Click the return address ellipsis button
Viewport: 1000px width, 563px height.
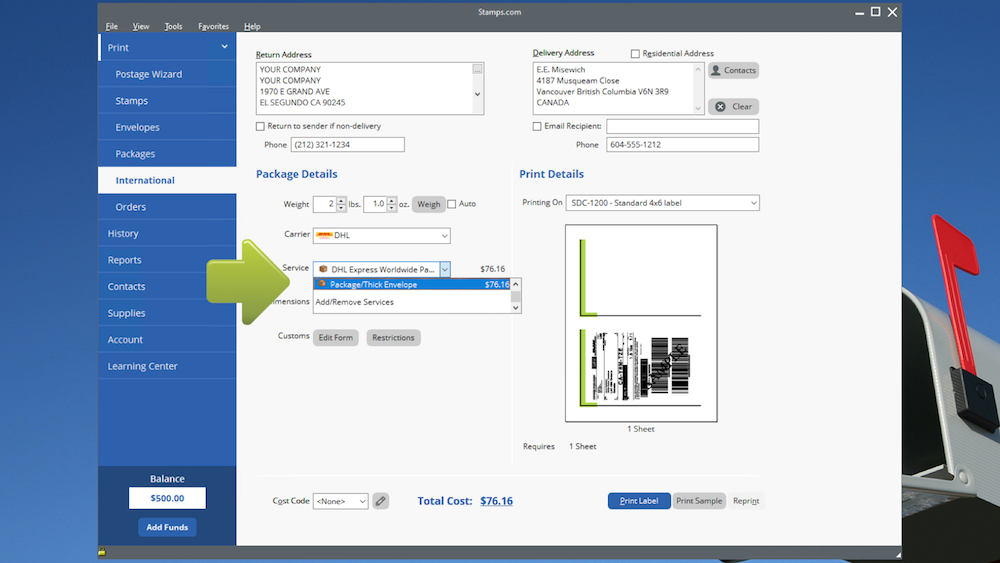pyautogui.click(x=477, y=70)
